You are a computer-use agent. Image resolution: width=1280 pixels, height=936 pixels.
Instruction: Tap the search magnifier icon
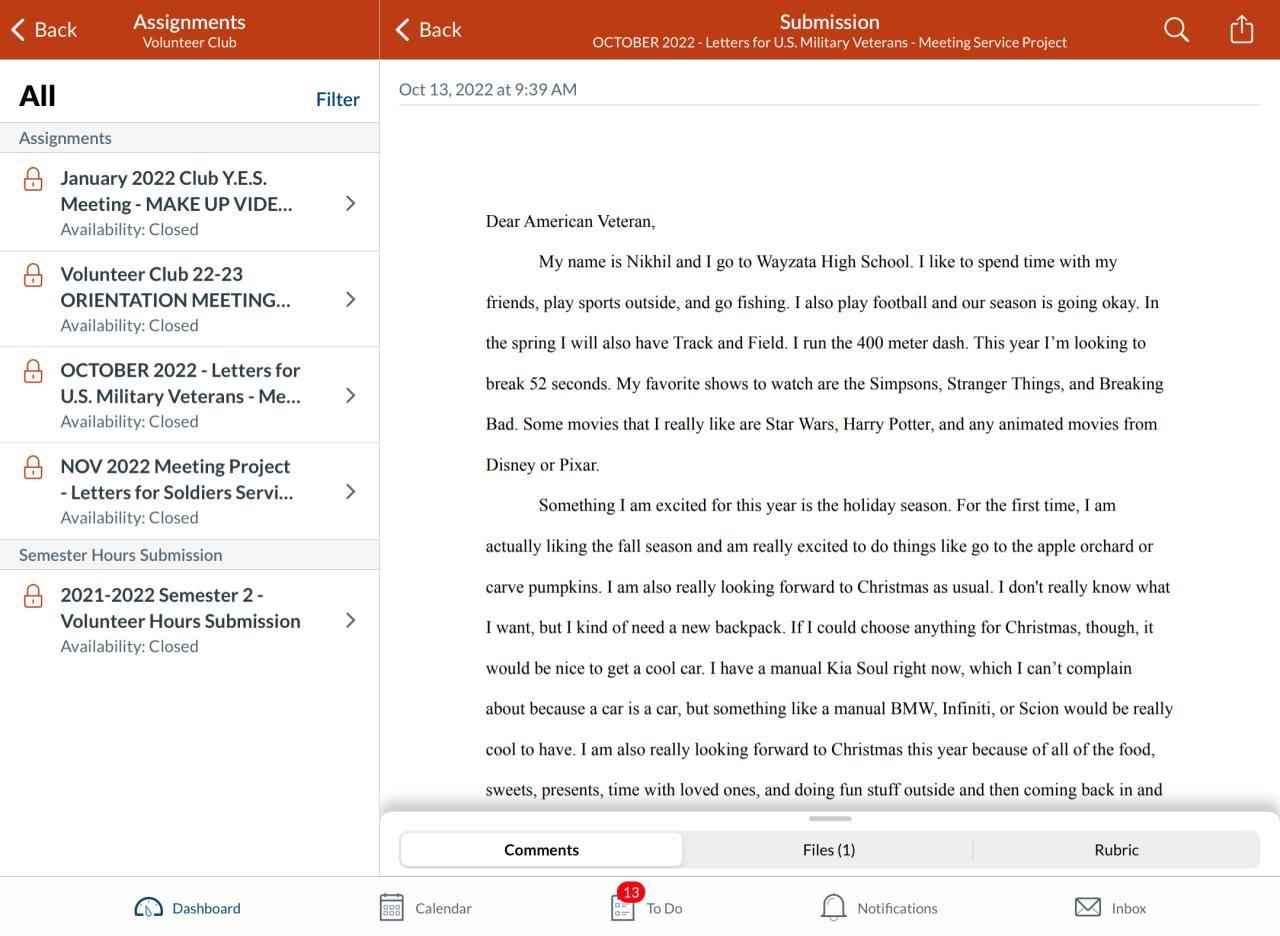click(x=1177, y=30)
